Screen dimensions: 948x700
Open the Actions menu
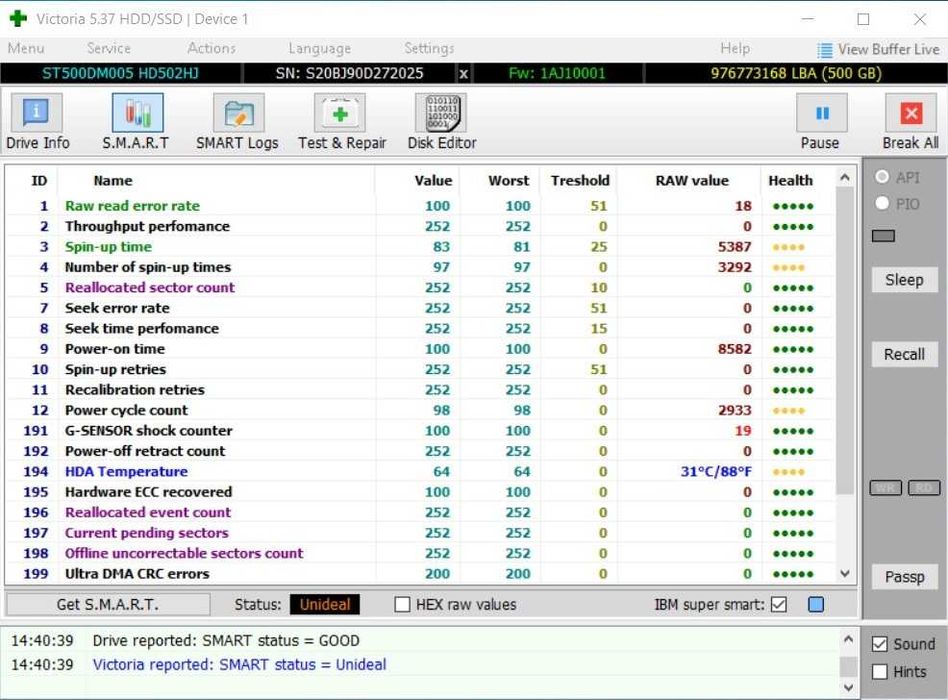211,48
